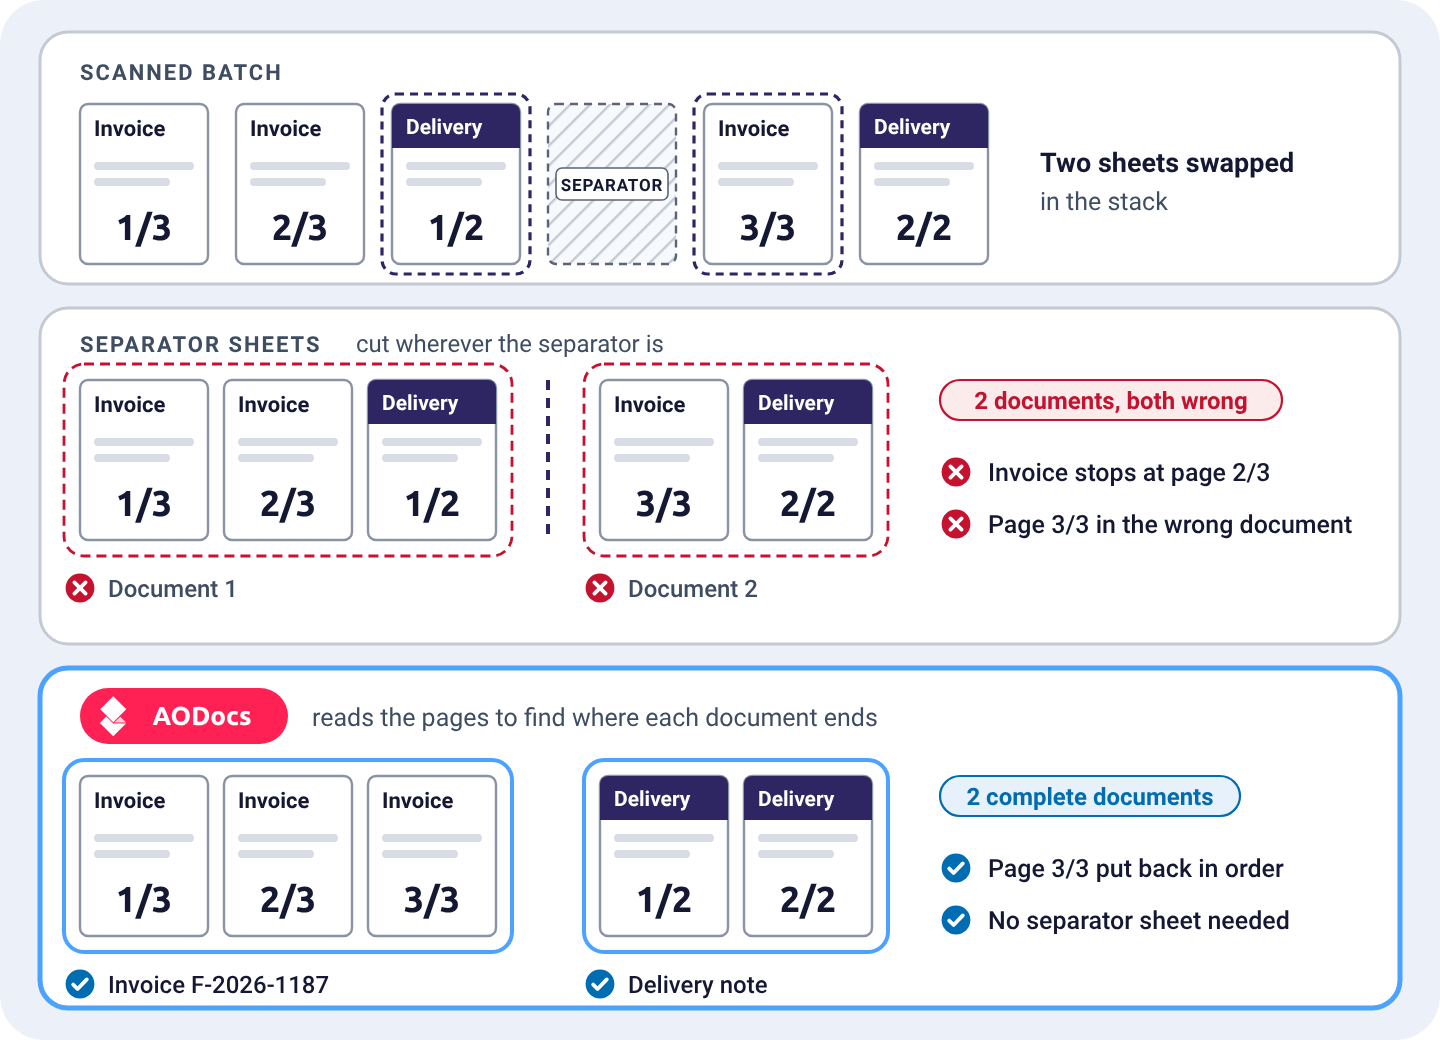Select Delivery 2/2 page in scanned batch row
The image size is (1440, 1040).
click(924, 184)
